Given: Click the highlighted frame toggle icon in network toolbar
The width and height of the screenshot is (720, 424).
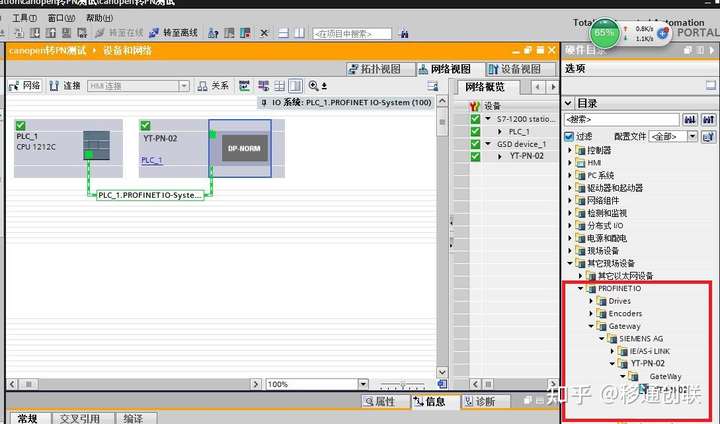Looking at the screenshot, I should point(296,85).
